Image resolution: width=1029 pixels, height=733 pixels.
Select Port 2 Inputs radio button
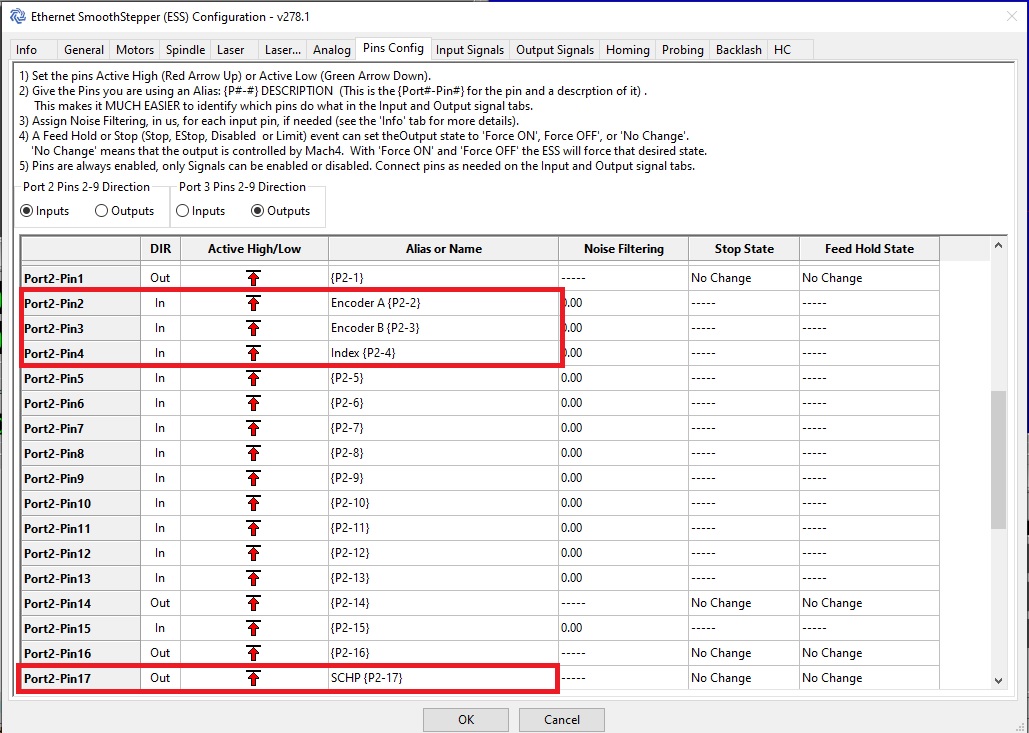point(28,211)
